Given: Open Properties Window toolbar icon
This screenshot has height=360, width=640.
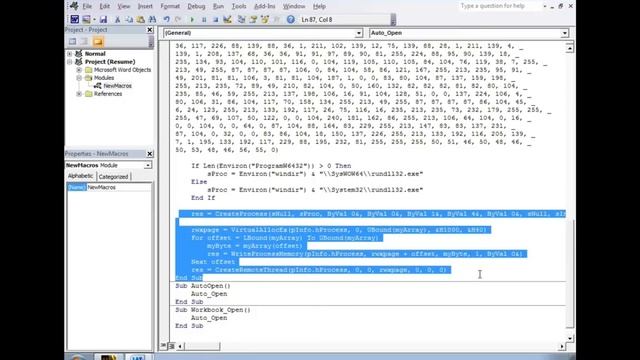Looking at the screenshot, I should coord(253,19).
